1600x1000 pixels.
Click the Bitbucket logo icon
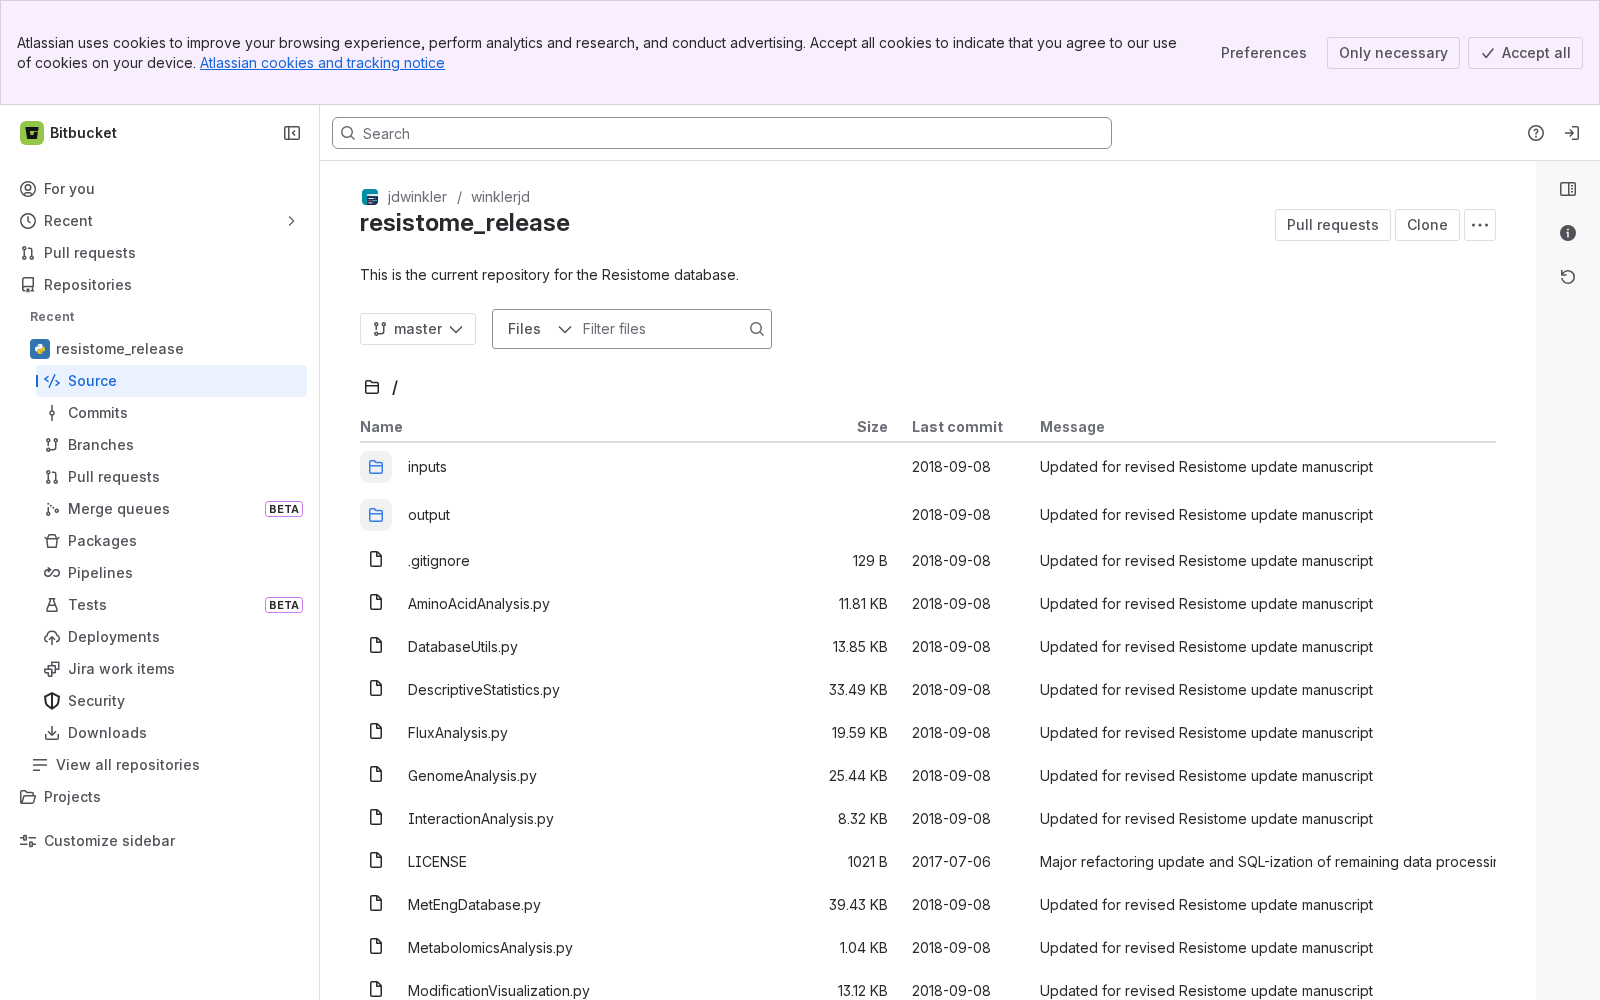click(32, 133)
